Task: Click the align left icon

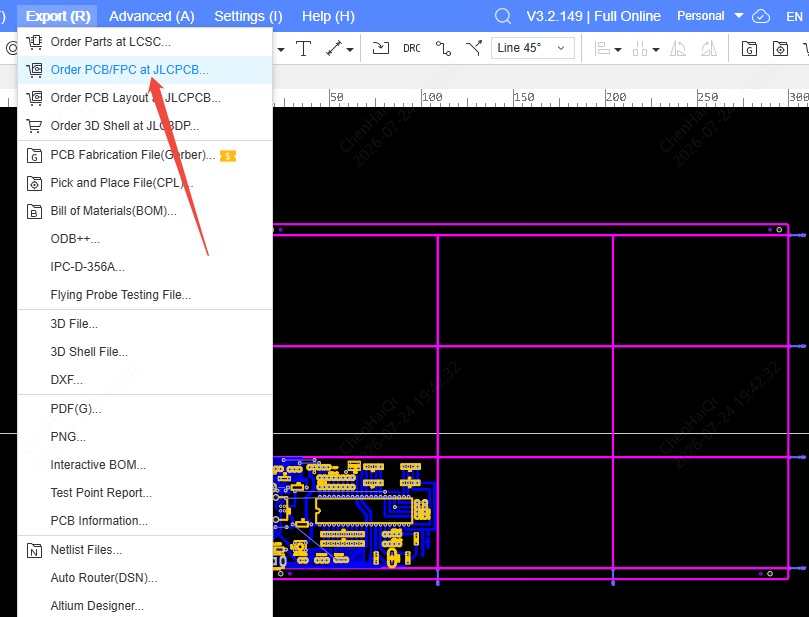Action: [x=602, y=48]
